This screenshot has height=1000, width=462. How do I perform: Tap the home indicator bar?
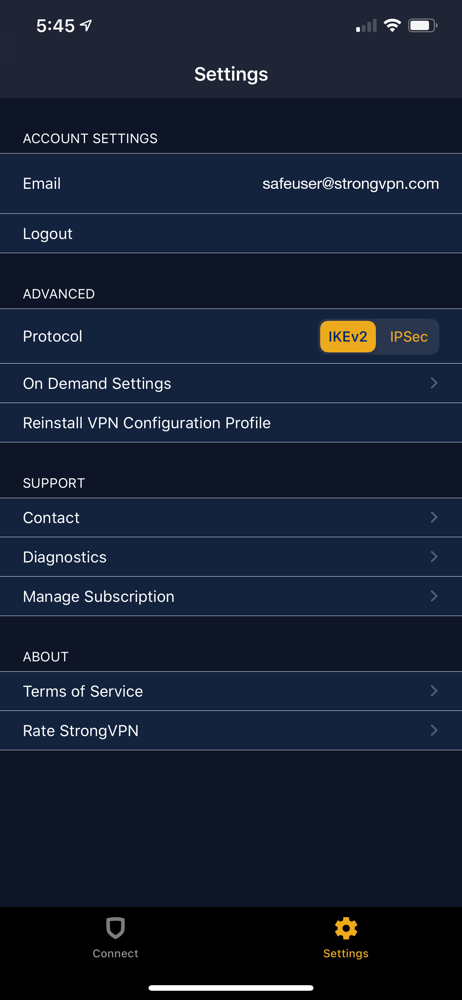pyautogui.click(x=231, y=988)
